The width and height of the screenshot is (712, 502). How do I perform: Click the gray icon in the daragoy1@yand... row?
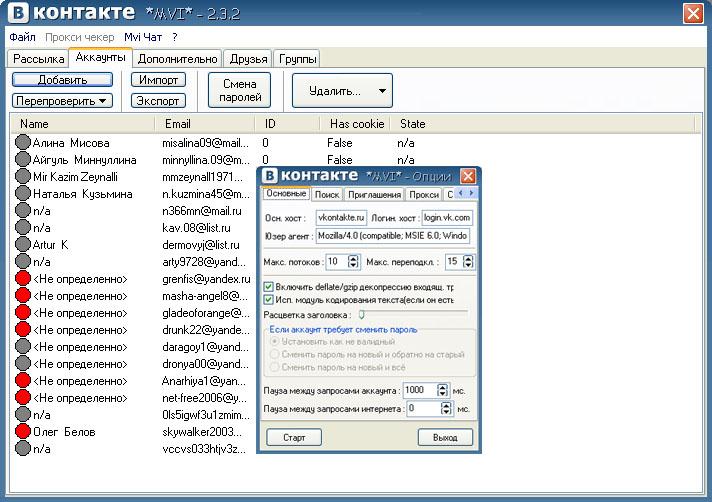click(x=23, y=346)
